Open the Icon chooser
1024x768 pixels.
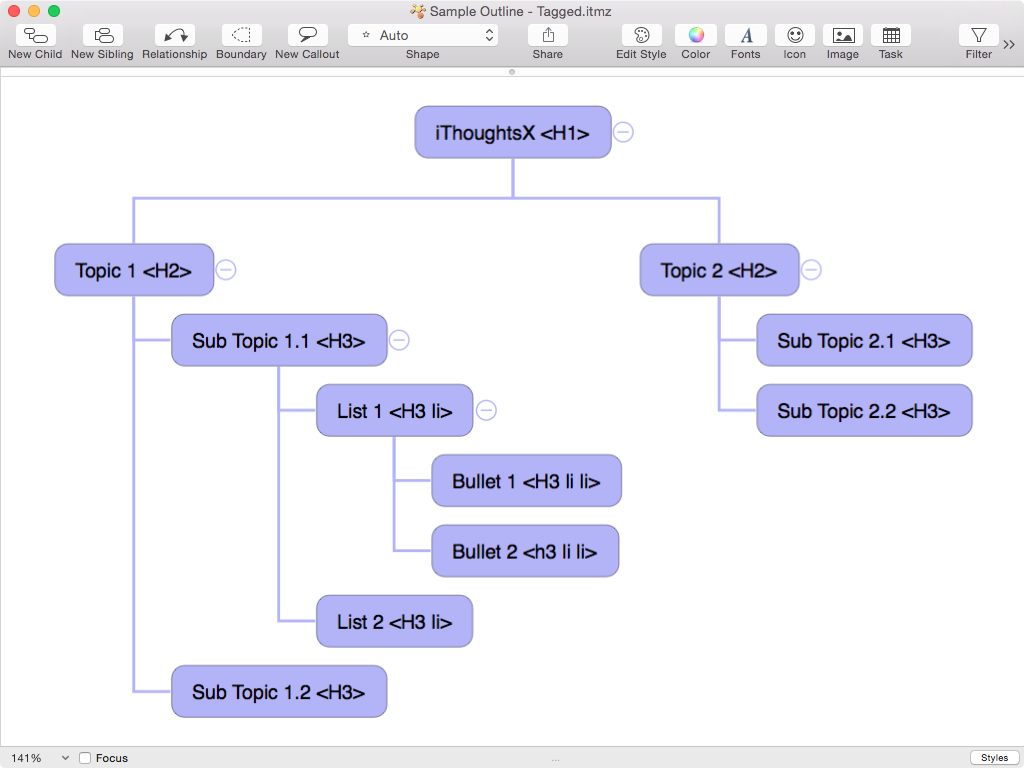point(795,35)
